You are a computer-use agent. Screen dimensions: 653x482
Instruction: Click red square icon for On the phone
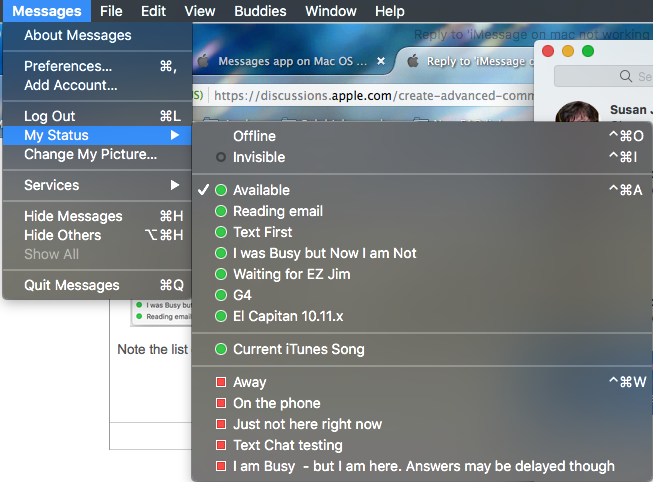click(221, 403)
